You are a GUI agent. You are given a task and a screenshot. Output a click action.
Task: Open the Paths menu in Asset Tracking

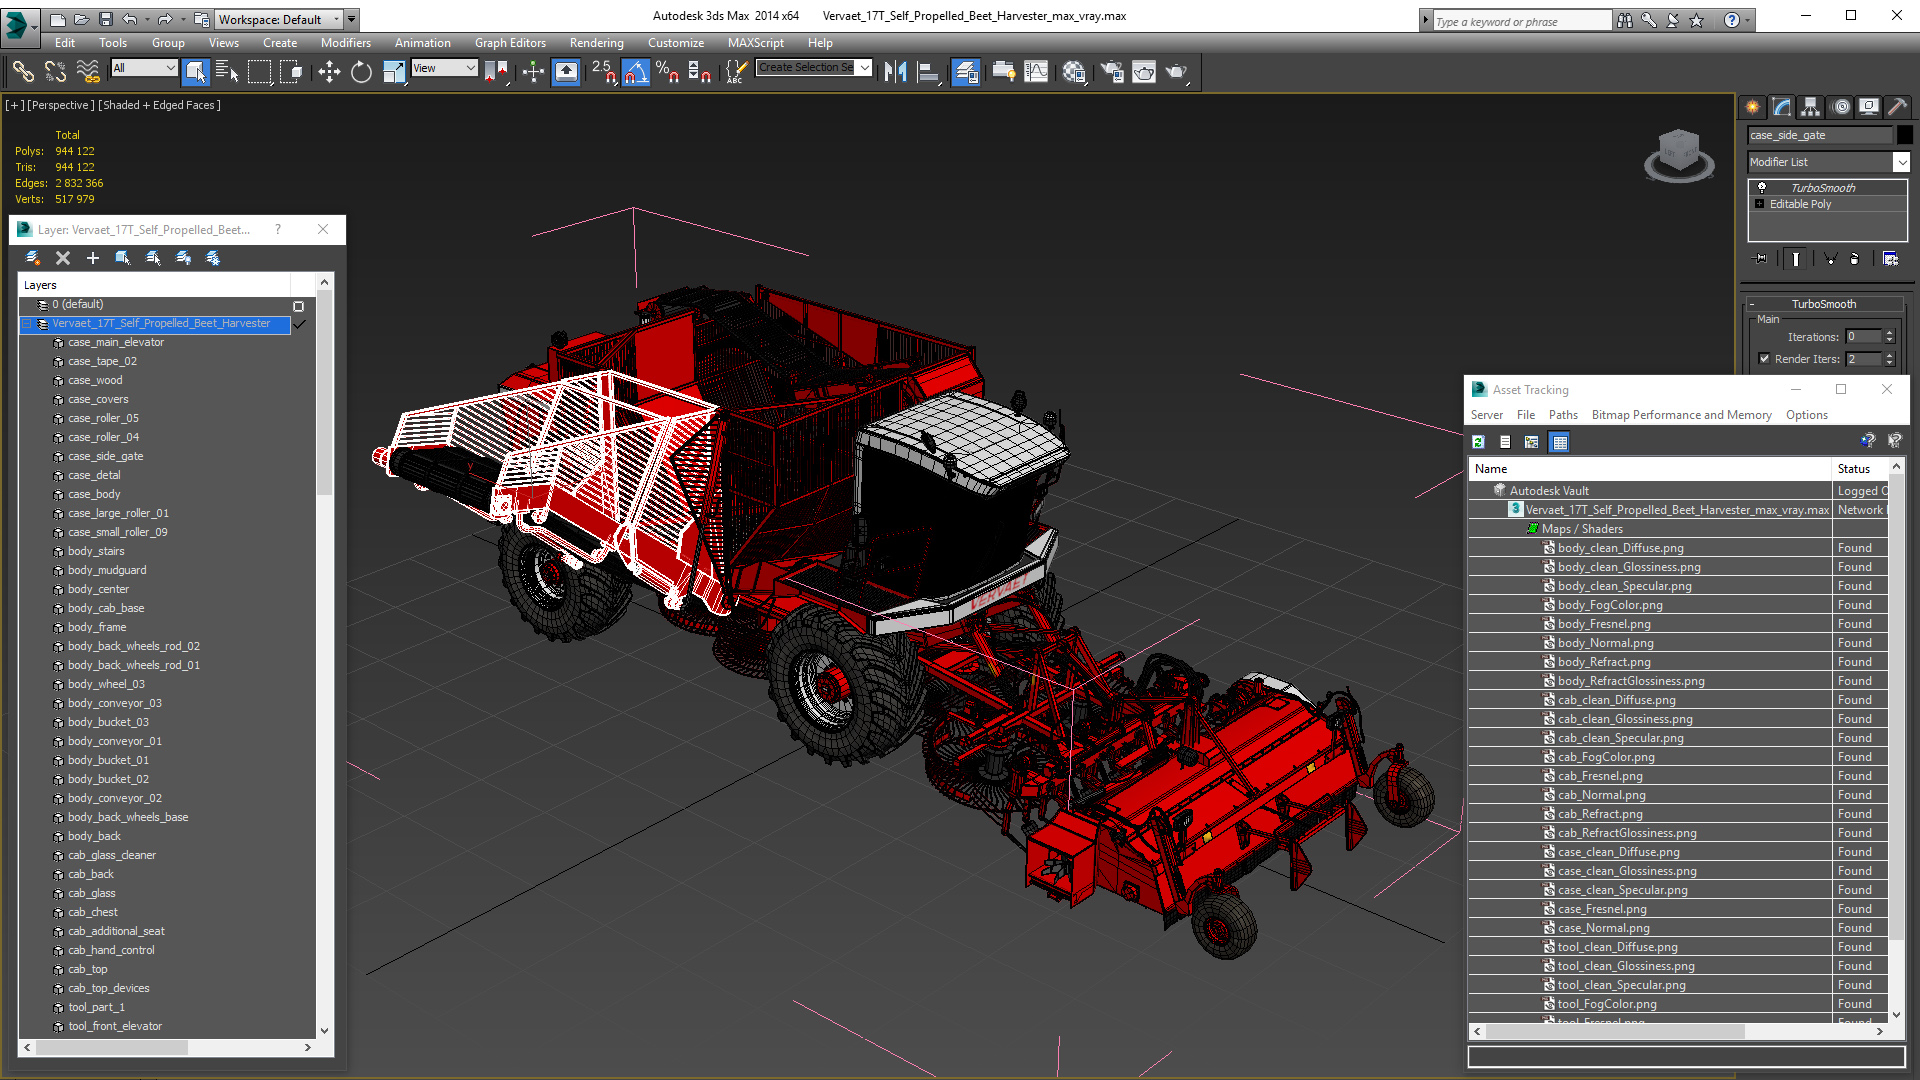click(x=1562, y=415)
